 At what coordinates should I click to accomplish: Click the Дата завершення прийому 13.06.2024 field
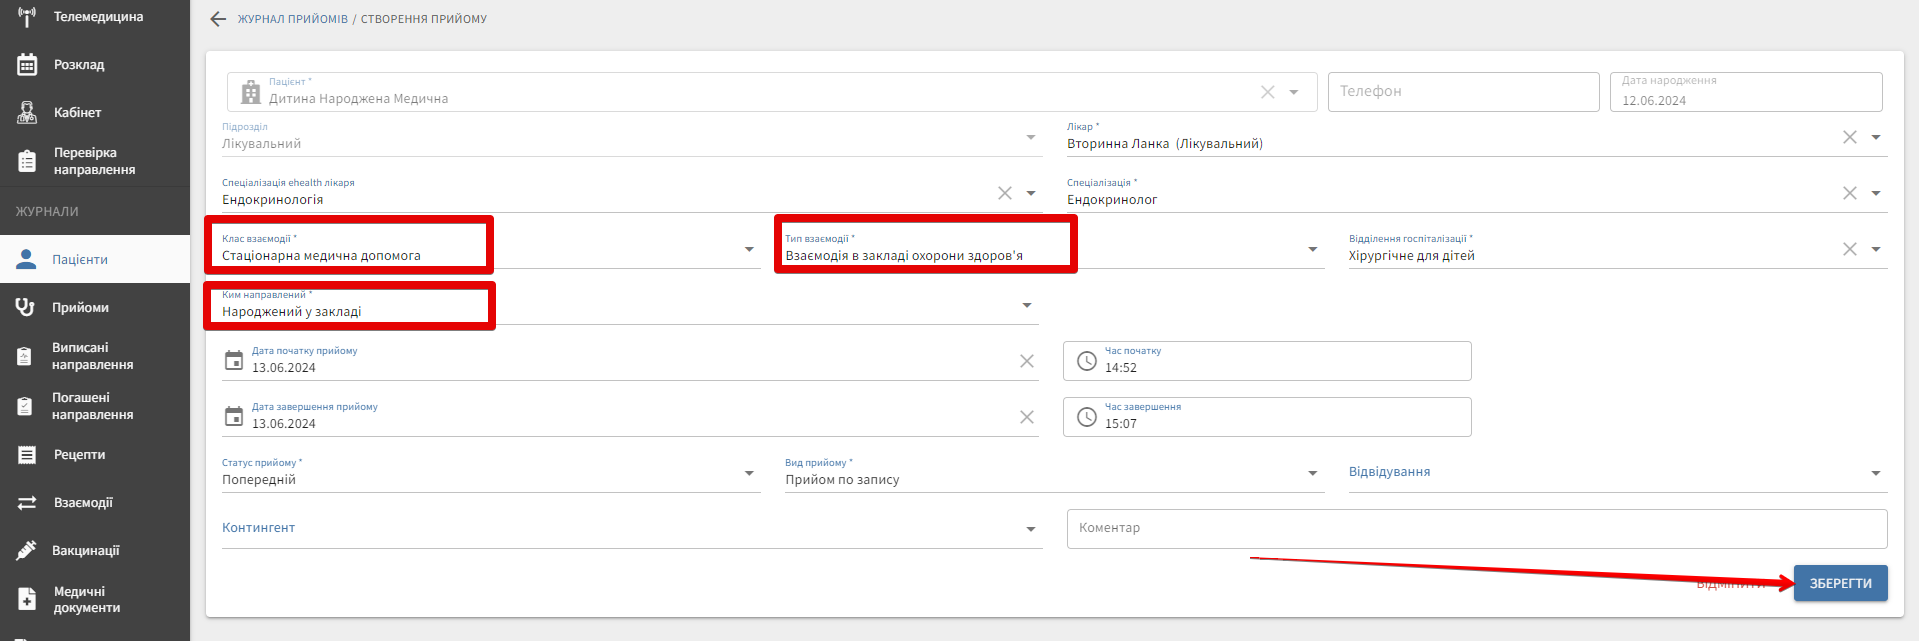[x=630, y=417]
